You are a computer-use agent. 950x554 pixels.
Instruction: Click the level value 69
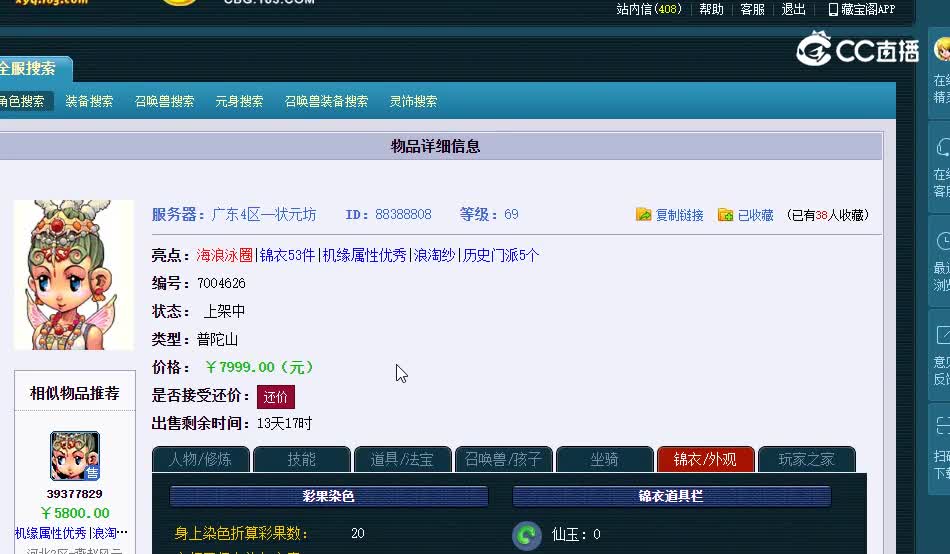(511, 215)
